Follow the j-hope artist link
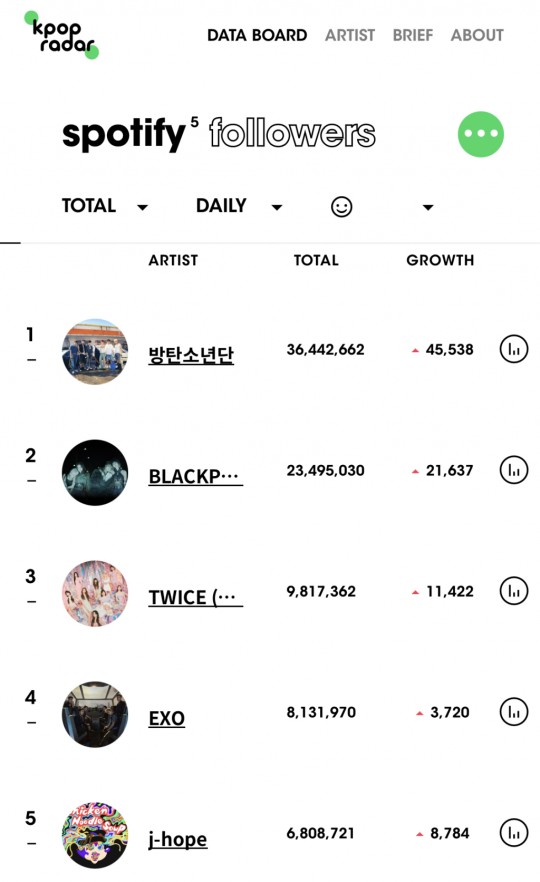 click(178, 839)
